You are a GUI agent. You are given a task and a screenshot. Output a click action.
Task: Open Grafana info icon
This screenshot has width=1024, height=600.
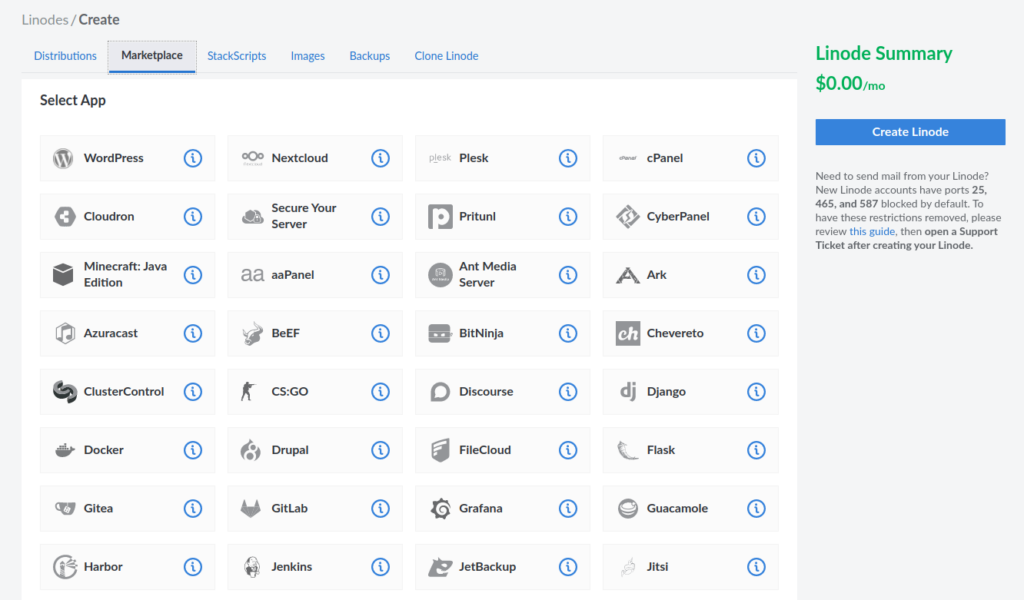pyautogui.click(x=568, y=508)
